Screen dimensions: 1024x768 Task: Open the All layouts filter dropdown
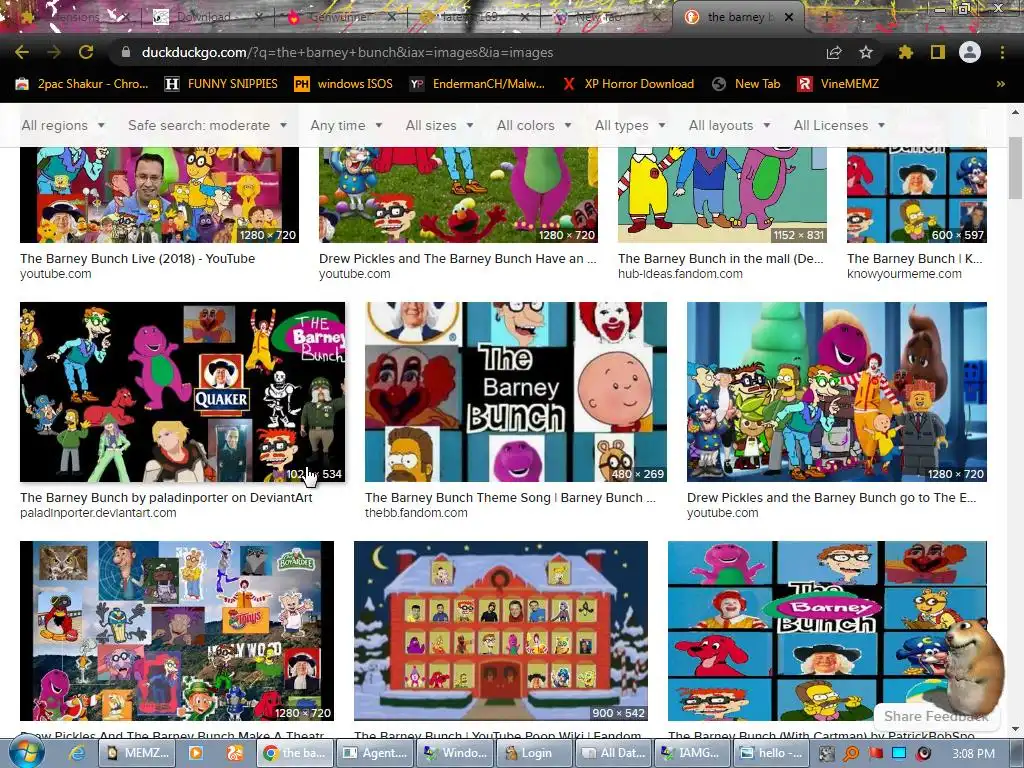[x=729, y=125]
